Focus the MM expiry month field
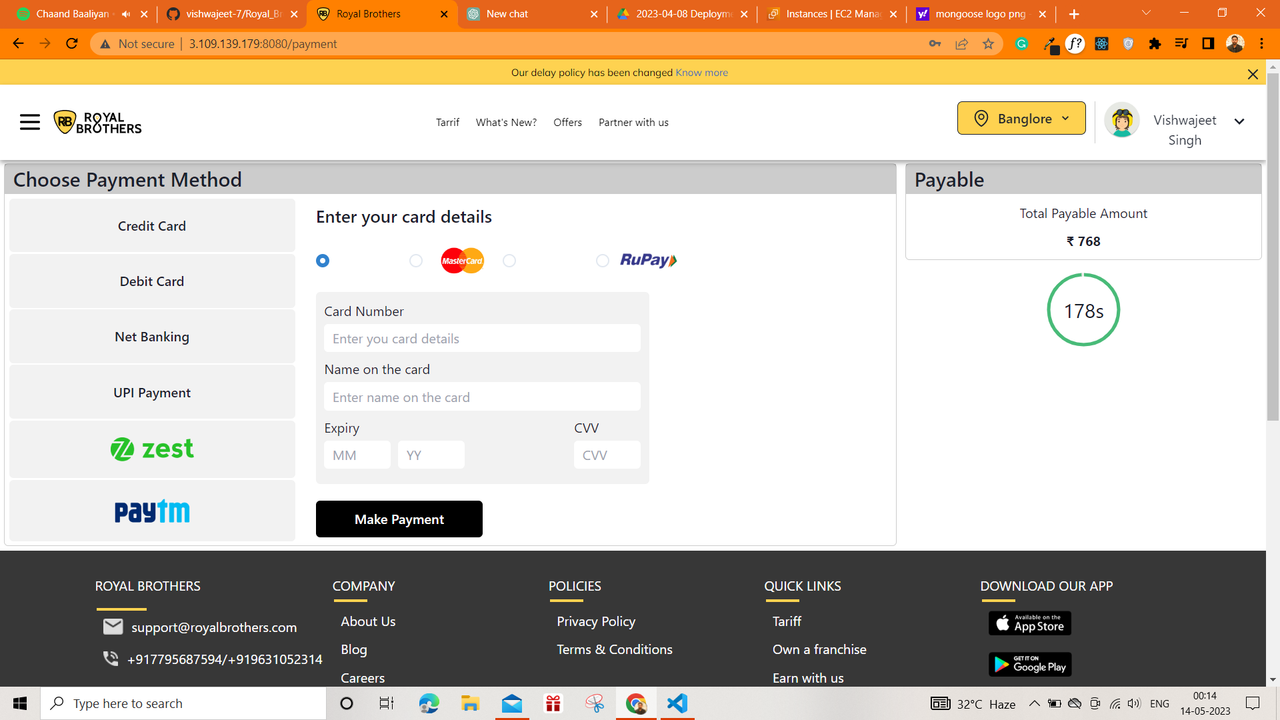The height and width of the screenshot is (720, 1280). (357, 455)
